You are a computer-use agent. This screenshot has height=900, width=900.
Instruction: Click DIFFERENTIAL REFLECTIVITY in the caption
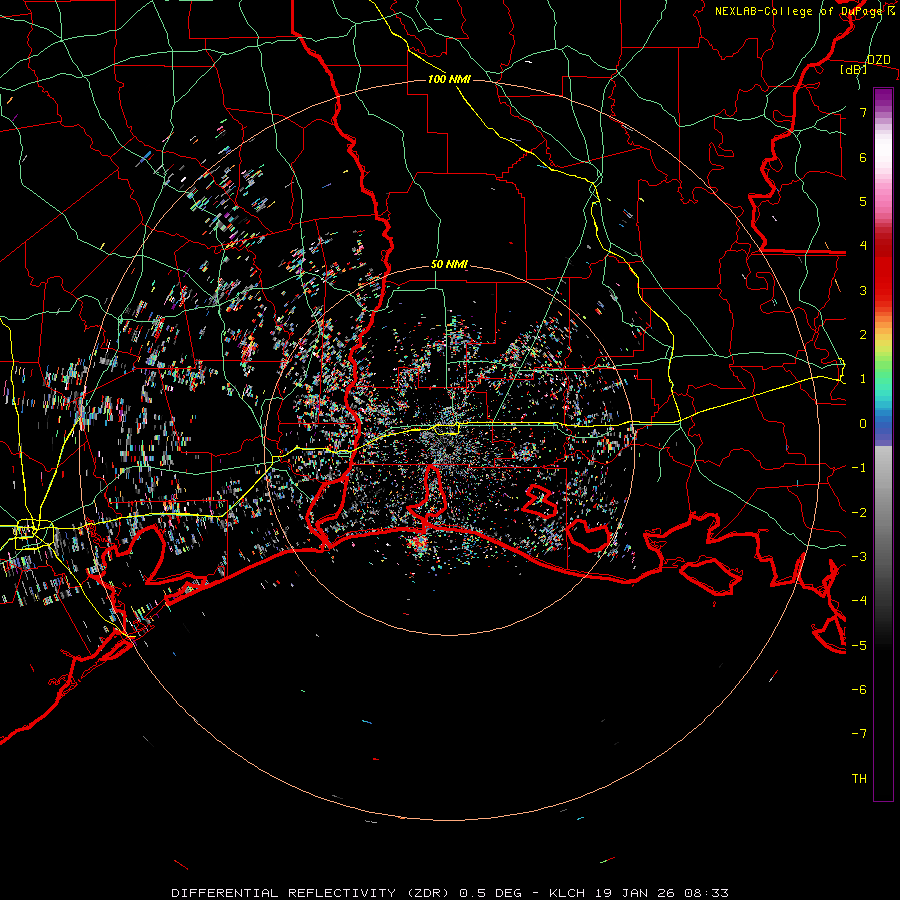coord(284,893)
